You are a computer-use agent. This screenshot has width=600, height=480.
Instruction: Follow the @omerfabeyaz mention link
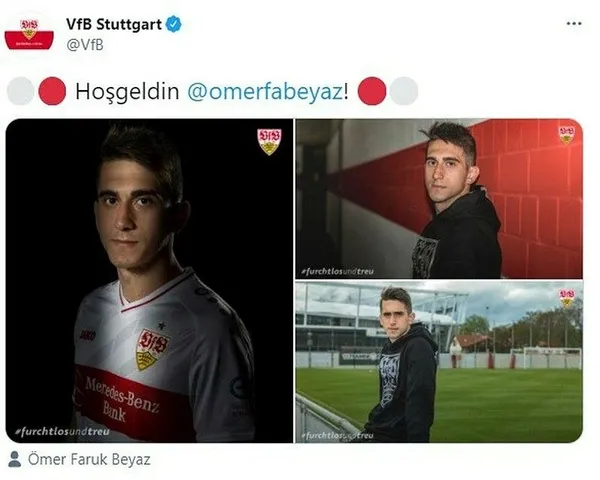coord(265,91)
